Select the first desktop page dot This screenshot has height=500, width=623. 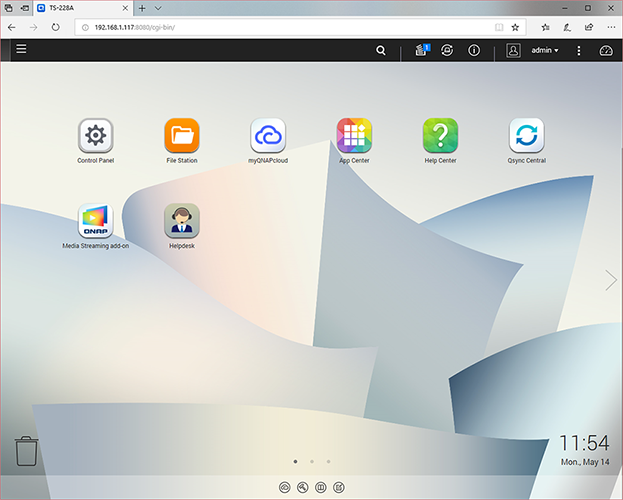(295, 461)
